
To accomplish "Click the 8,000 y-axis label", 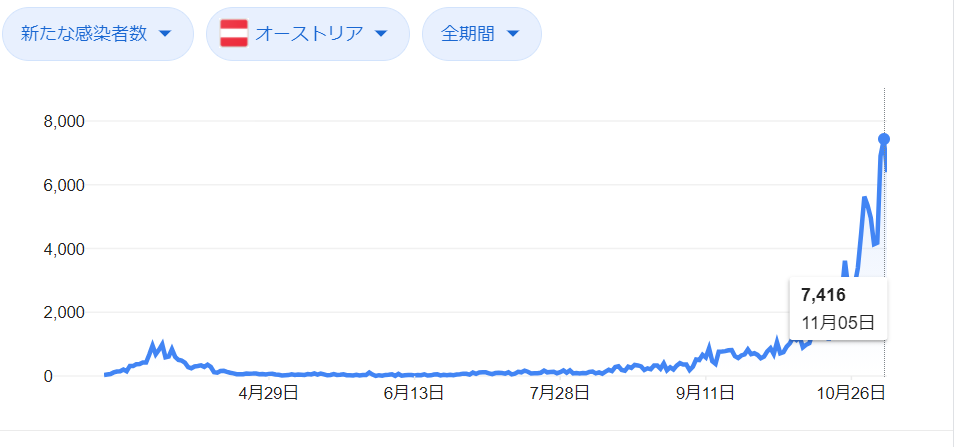I will tap(63, 122).
